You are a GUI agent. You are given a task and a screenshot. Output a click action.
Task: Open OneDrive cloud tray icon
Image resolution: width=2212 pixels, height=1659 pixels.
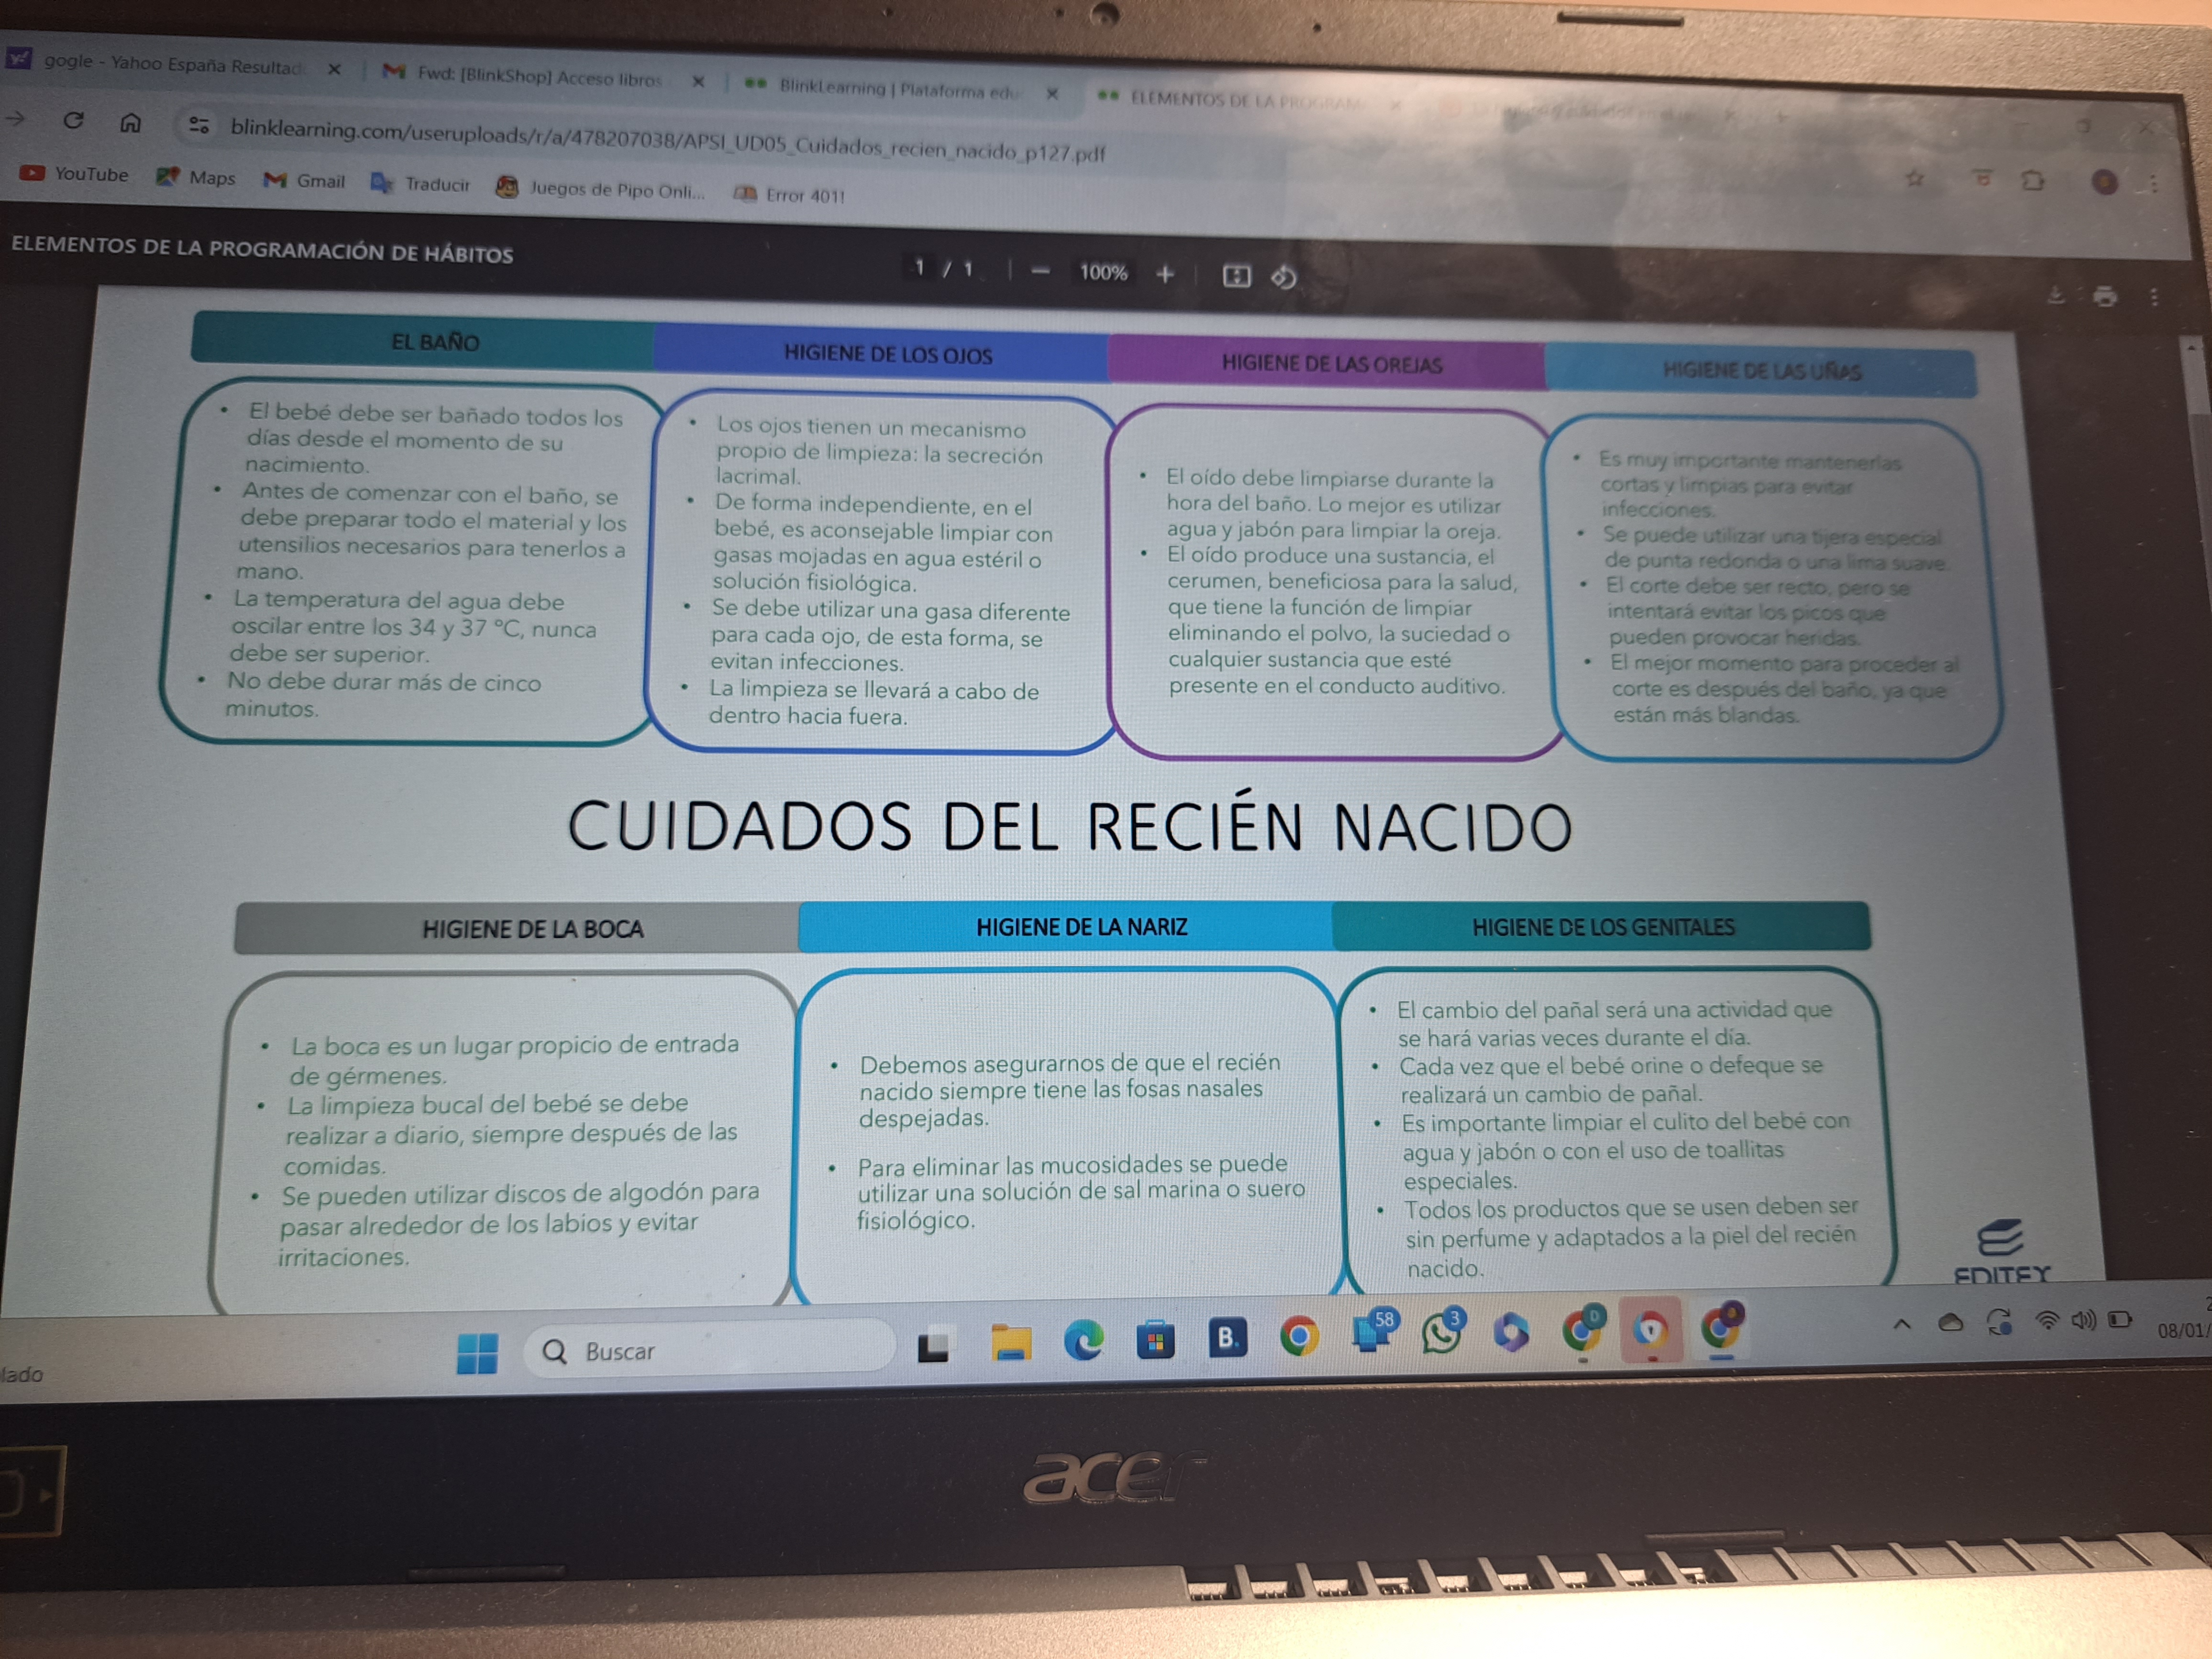1950,1323
